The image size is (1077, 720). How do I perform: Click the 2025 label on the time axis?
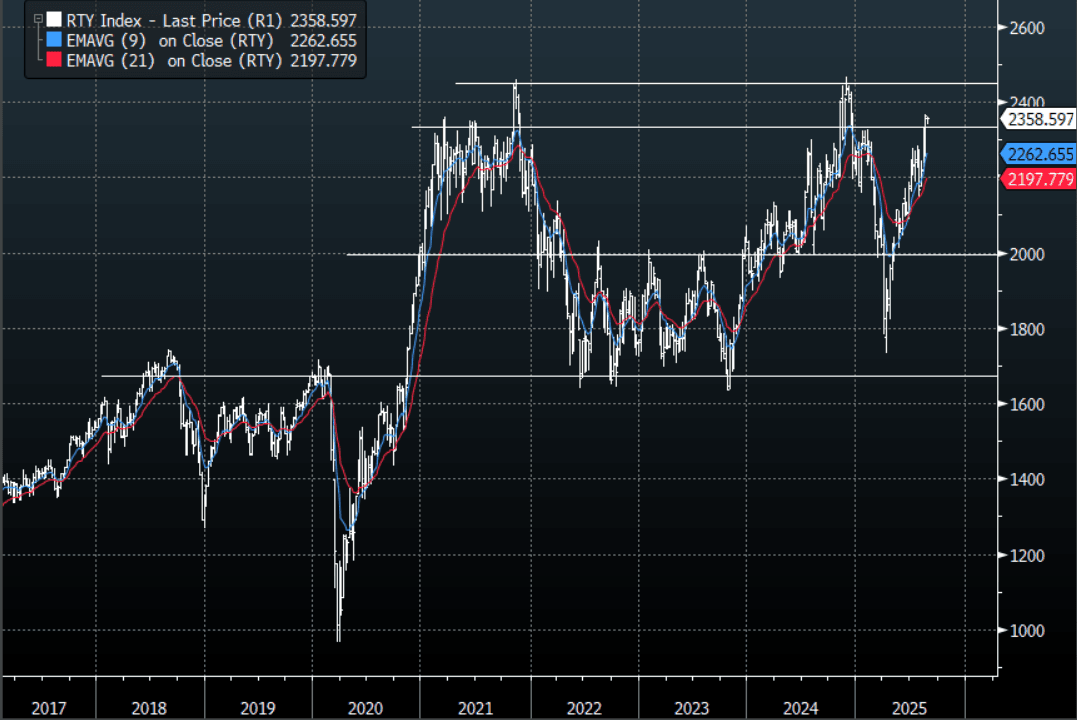click(x=908, y=708)
